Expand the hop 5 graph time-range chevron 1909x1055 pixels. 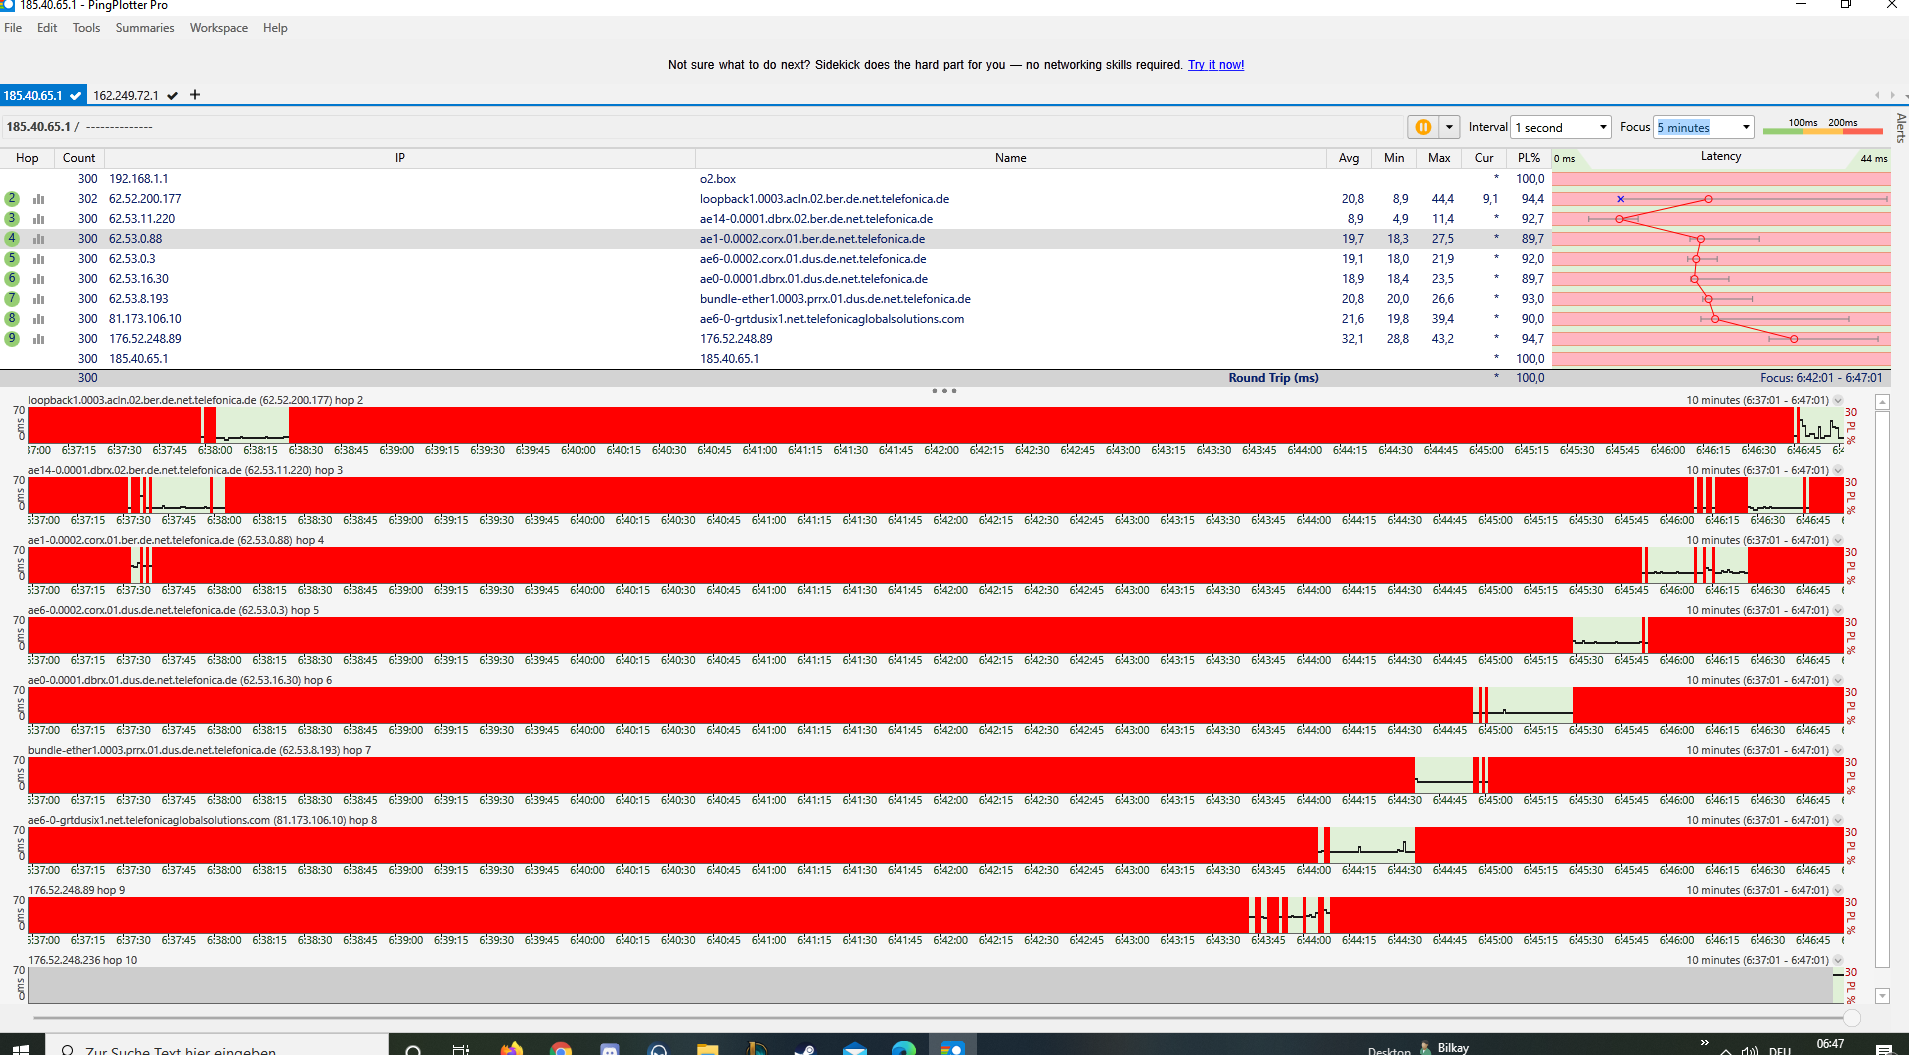(1838, 610)
